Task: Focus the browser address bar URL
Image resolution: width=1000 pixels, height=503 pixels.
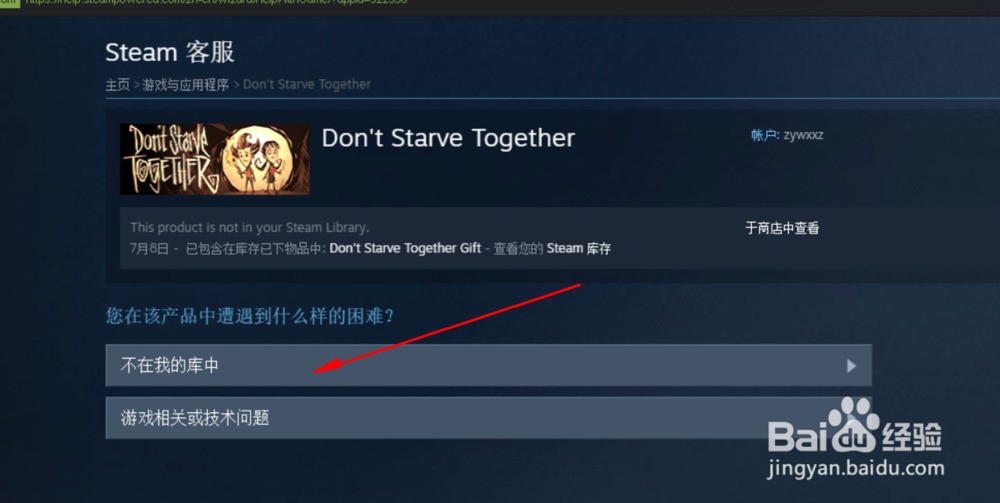Action: [216, 2]
